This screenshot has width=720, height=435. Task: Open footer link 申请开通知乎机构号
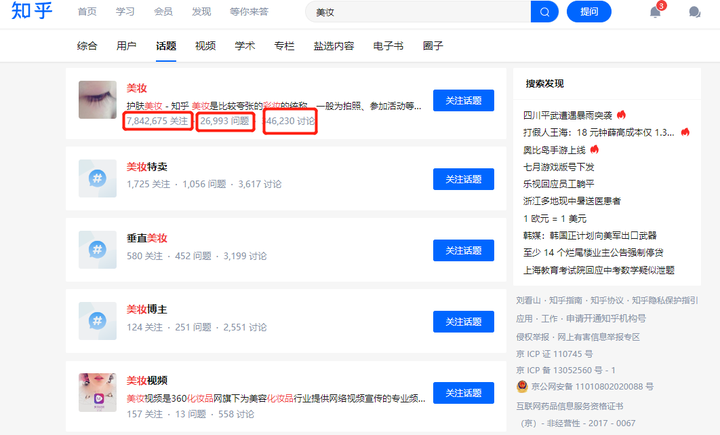(606, 318)
